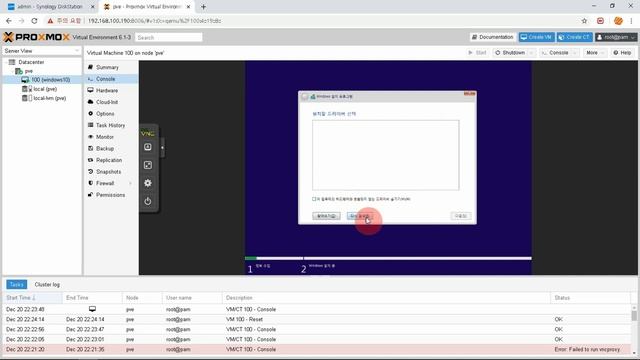Toggle VNC fullscreen mode icon
This screenshot has width=640, height=360.
(148, 165)
